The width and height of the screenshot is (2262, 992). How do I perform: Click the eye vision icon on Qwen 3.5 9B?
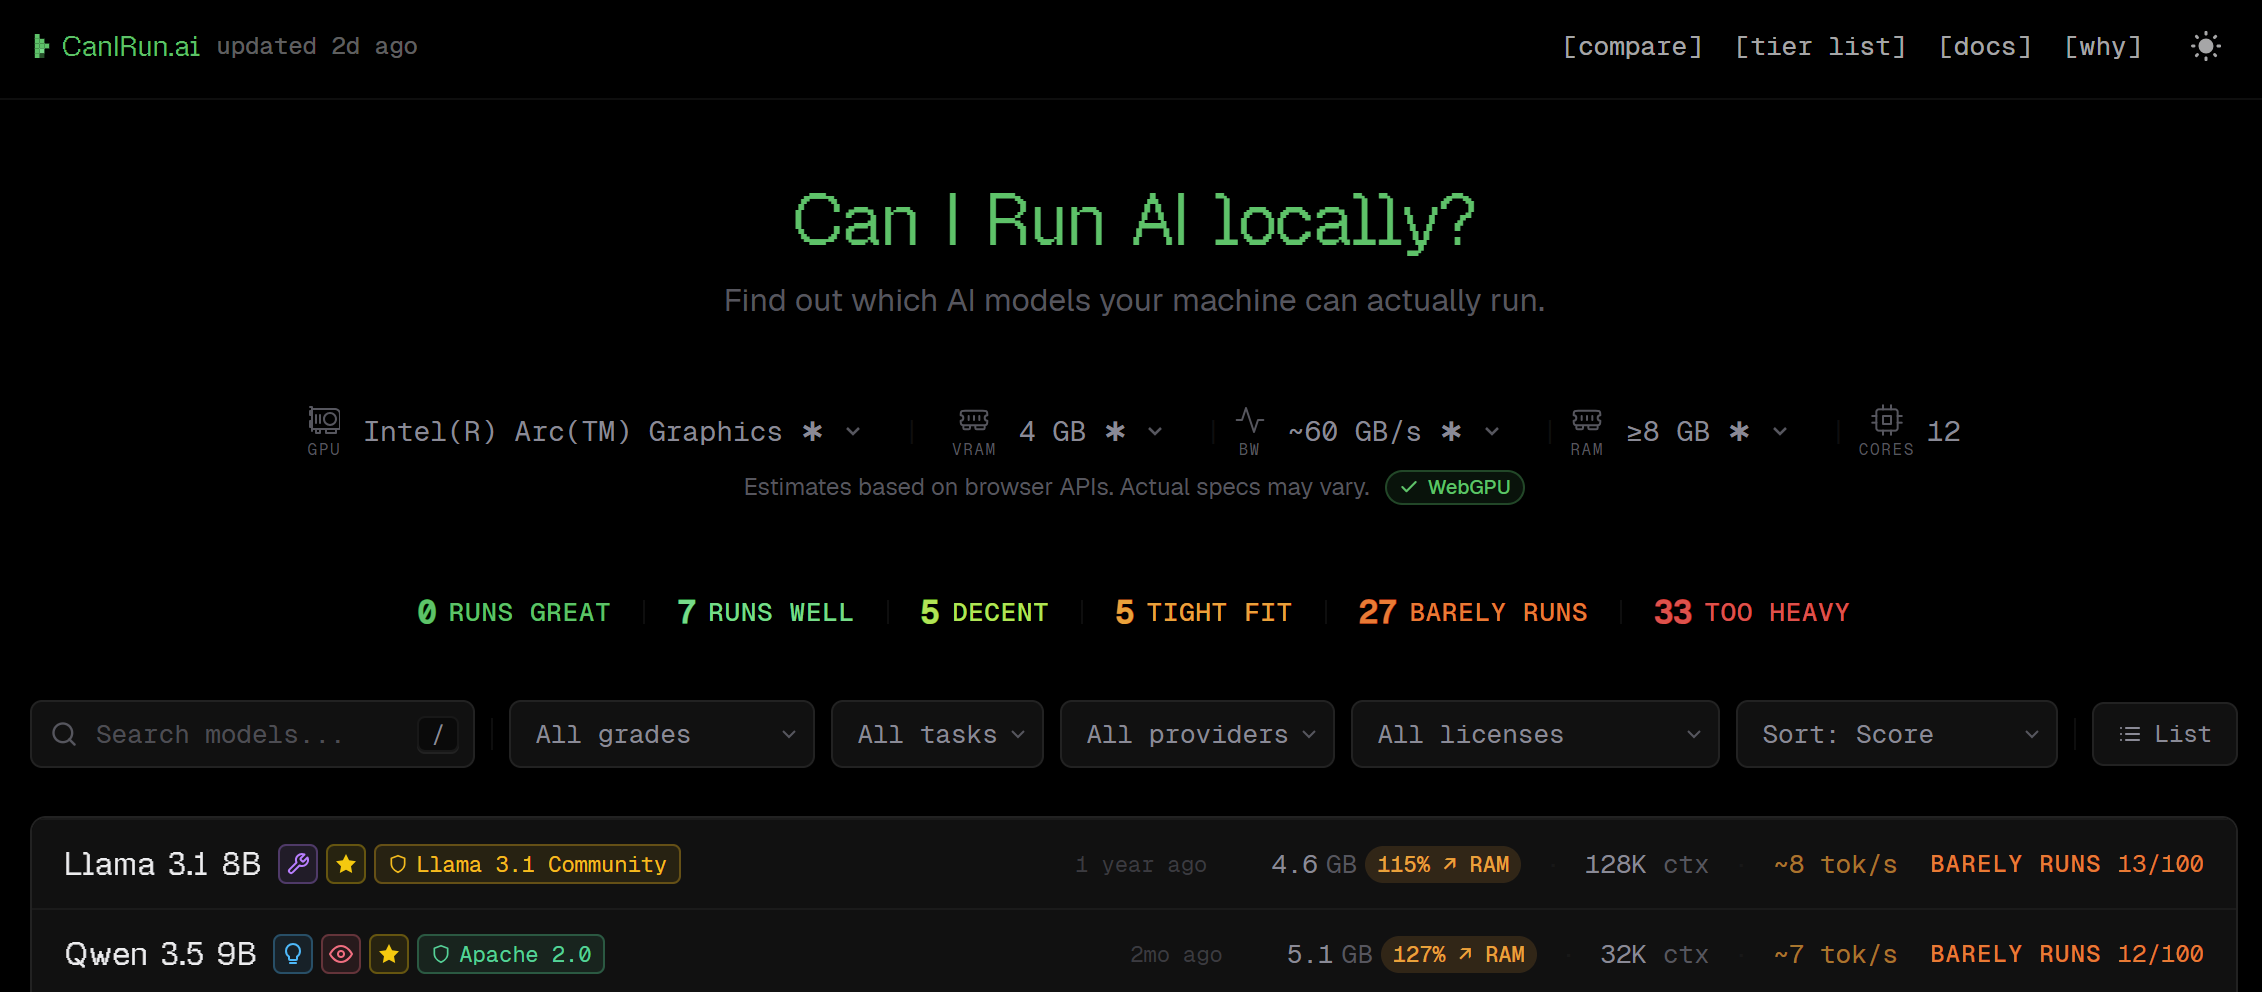click(341, 954)
